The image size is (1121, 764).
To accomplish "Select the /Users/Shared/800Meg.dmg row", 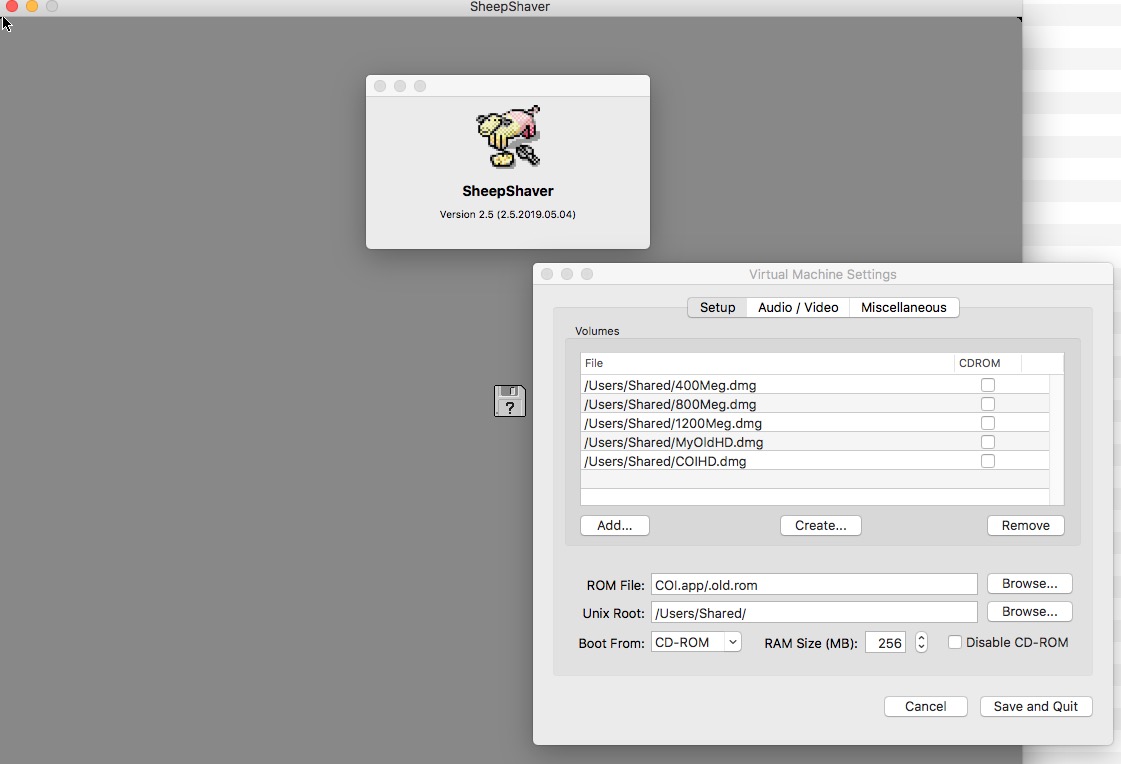I will [x=815, y=405].
